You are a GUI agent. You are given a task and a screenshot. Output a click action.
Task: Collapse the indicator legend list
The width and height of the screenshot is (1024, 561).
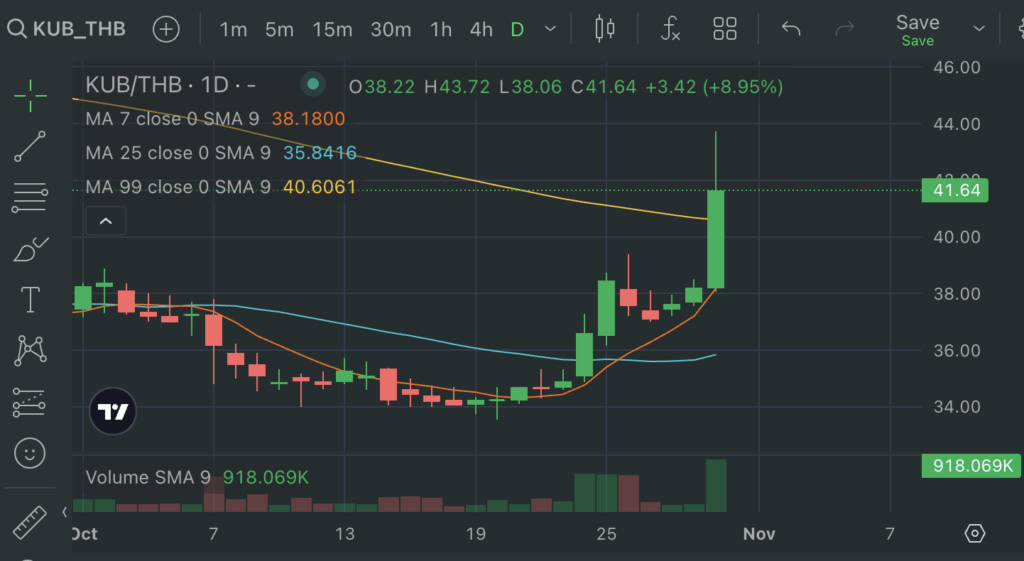click(x=106, y=221)
